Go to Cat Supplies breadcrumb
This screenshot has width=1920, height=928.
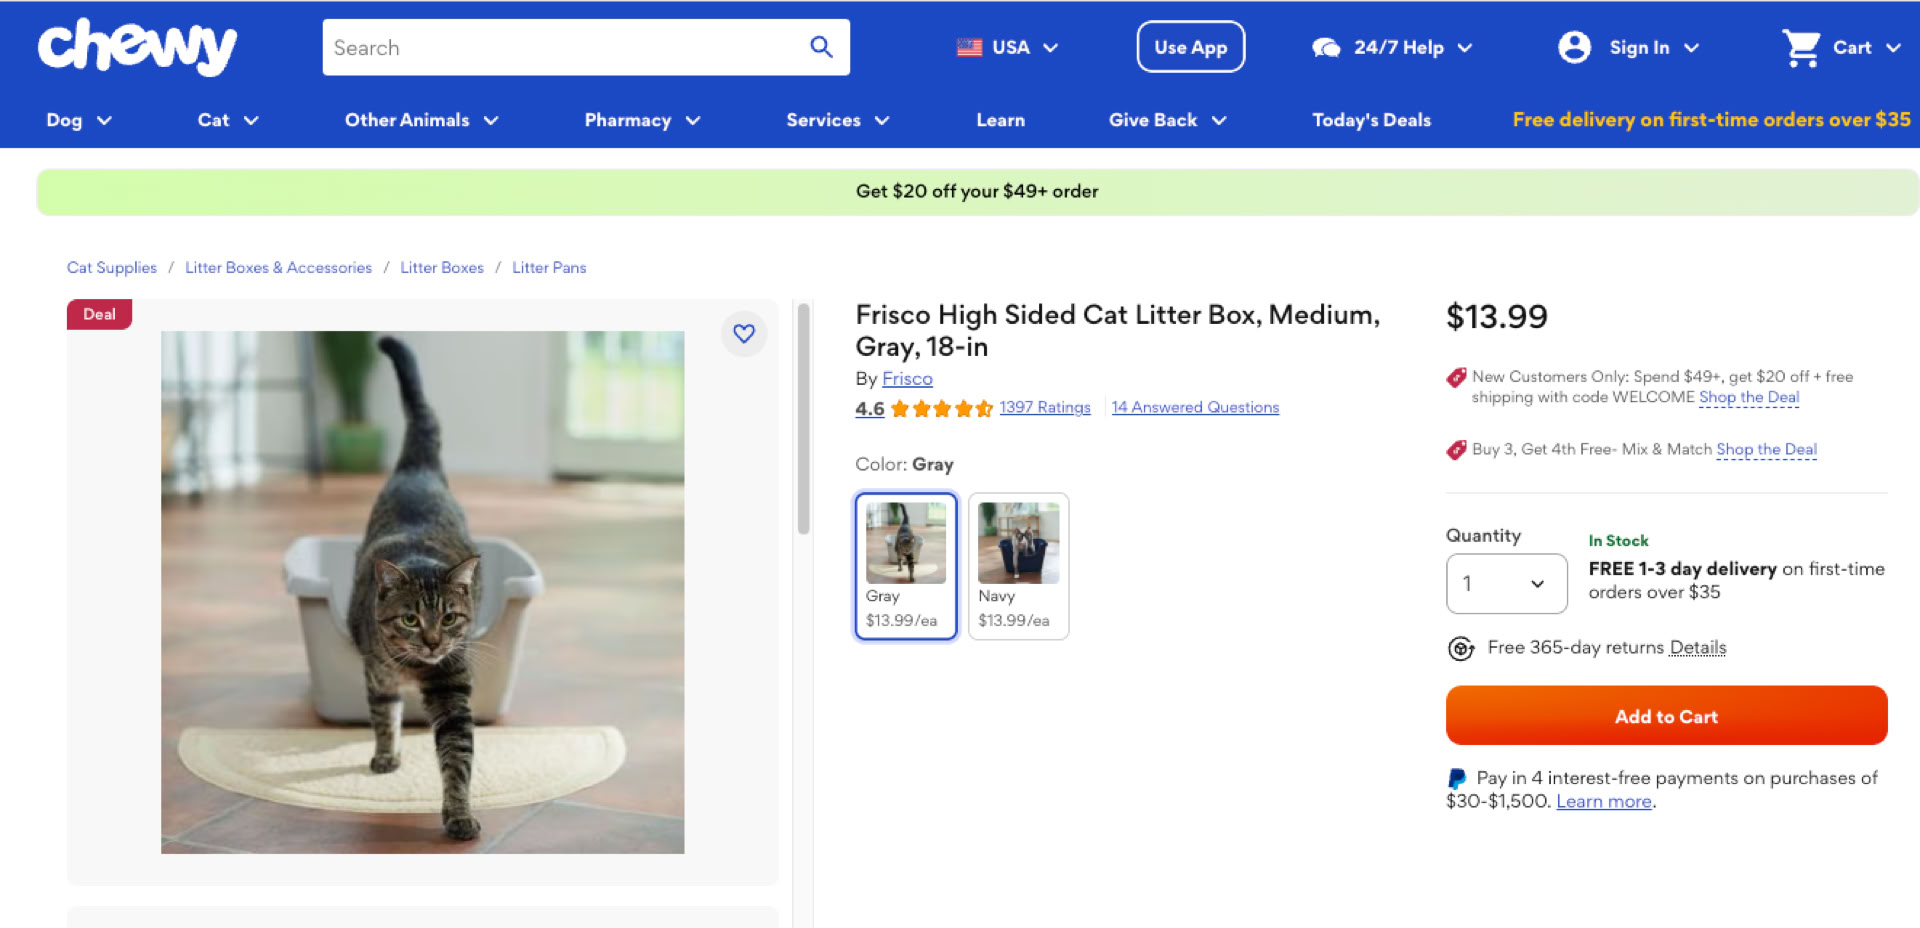pyautogui.click(x=112, y=268)
